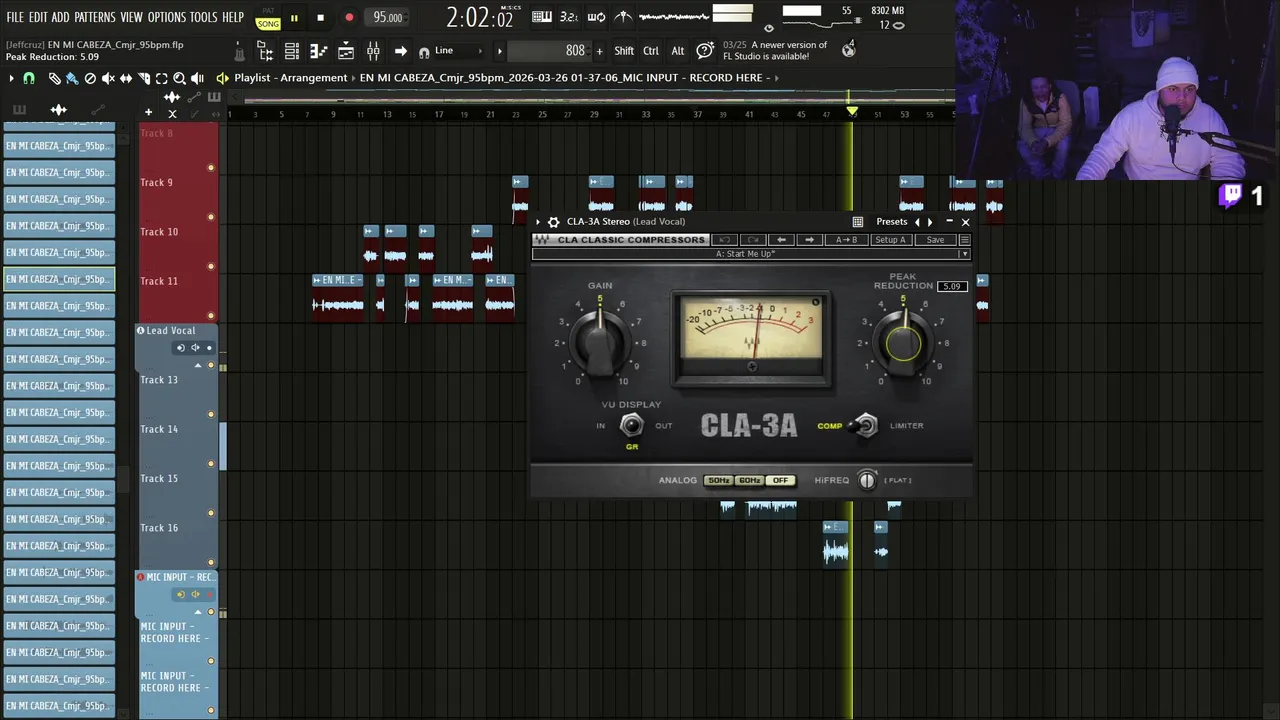This screenshot has width=1280, height=720.
Task: Open the 808 pattern selector
Action: [x=547, y=51]
